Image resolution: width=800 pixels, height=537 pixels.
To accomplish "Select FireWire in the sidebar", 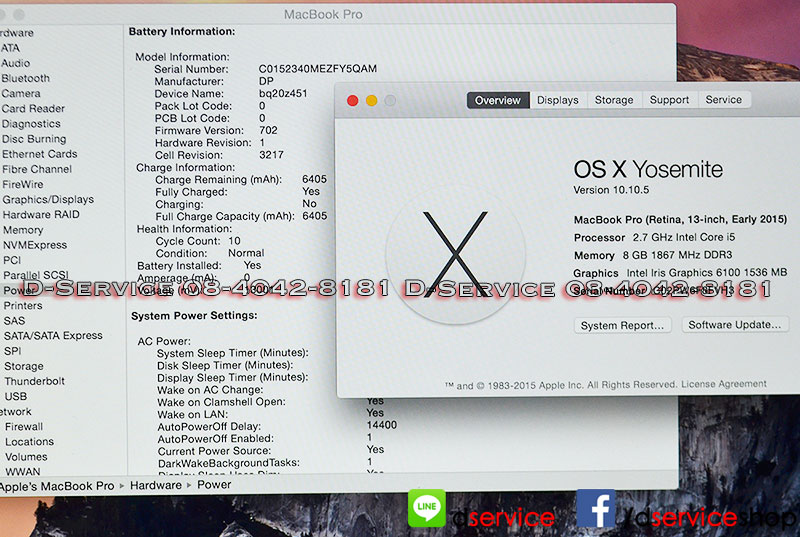I will pyautogui.click(x=22, y=184).
